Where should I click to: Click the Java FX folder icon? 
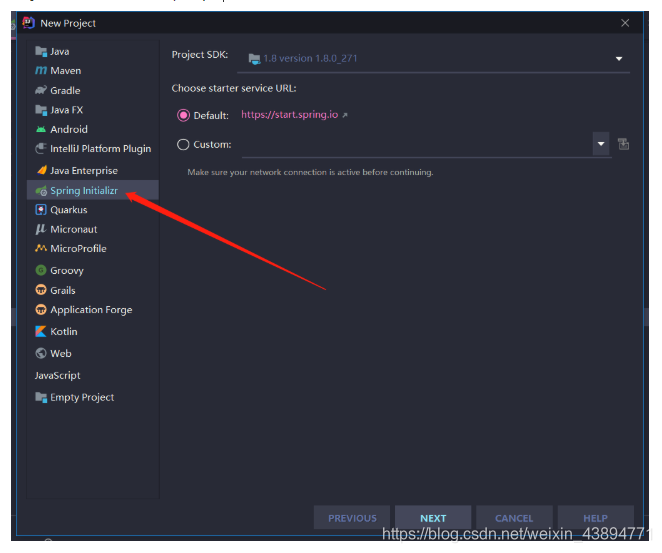tap(41, 110)
